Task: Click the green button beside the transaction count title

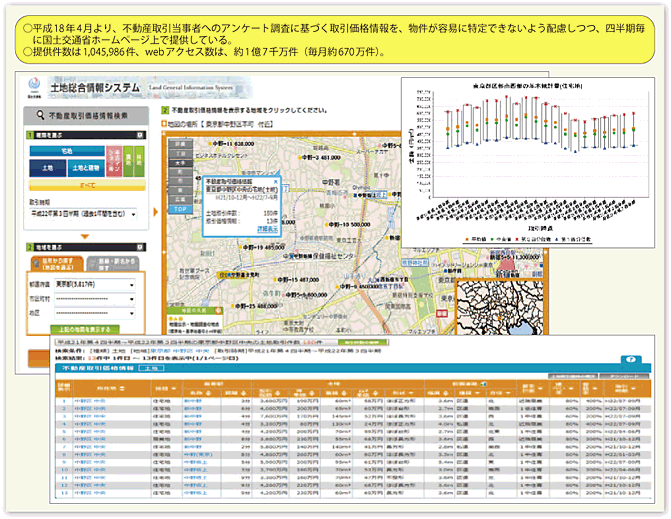Action: pyautogui.click(x=362, y=342)
